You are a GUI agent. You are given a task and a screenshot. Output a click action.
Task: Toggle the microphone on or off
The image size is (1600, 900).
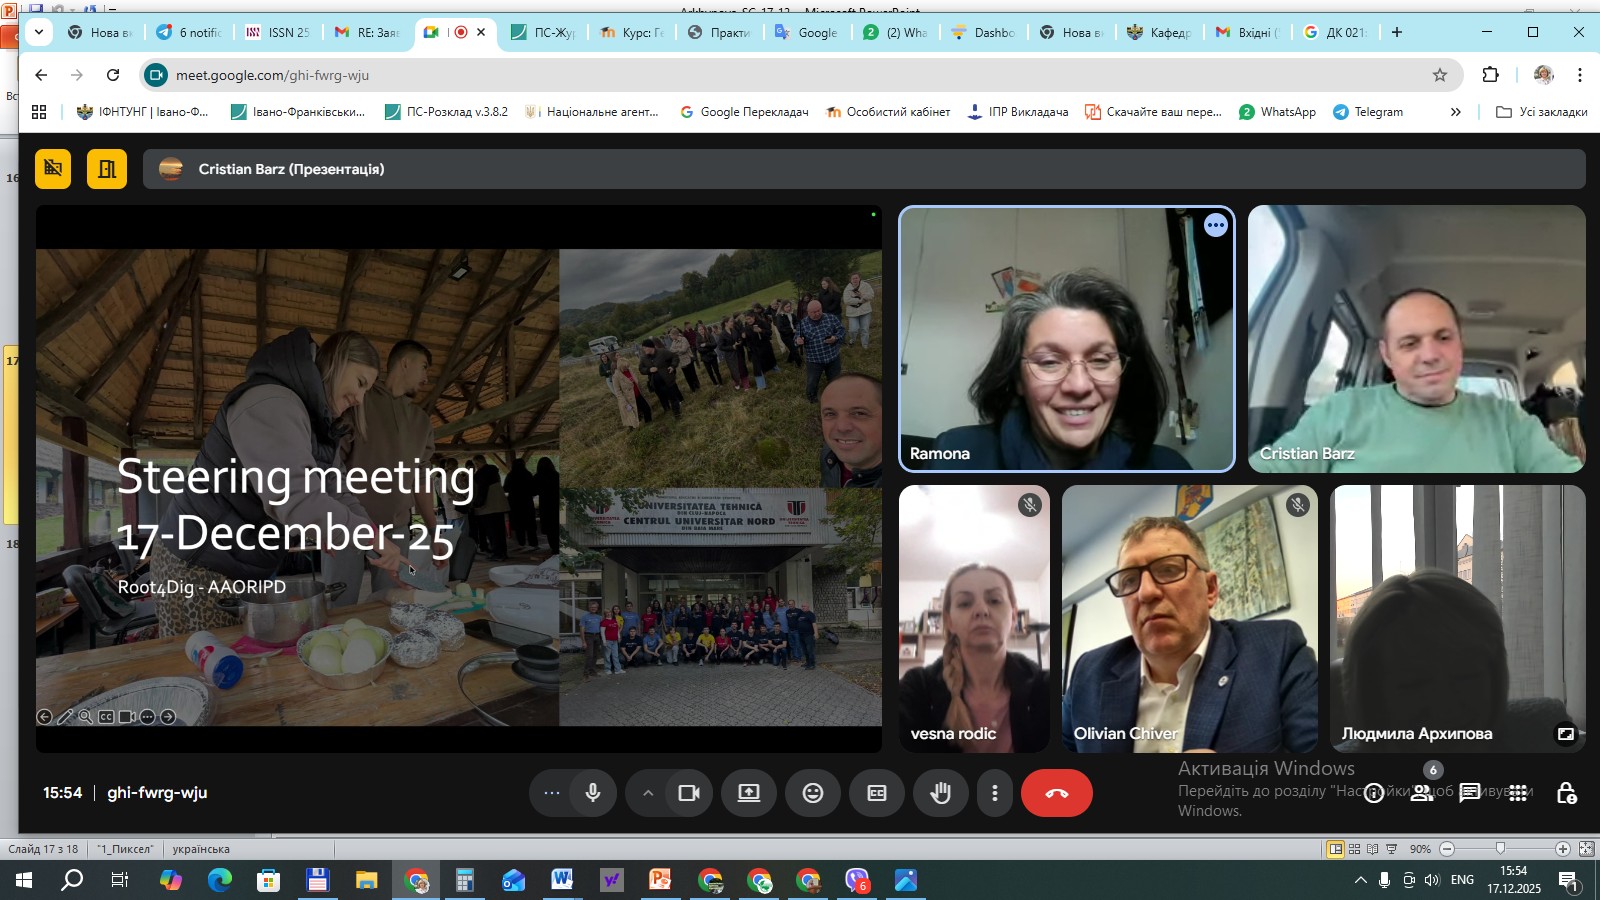click(593, 793)
